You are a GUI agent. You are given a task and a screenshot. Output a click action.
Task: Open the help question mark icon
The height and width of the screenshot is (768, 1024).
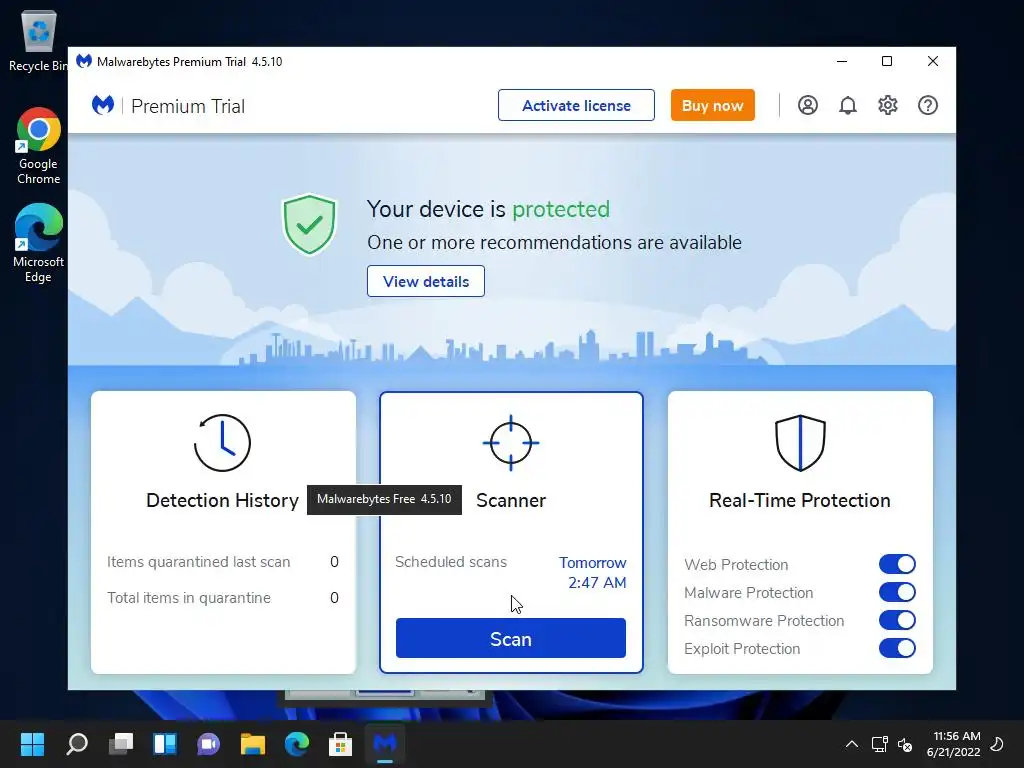(928, 105)
